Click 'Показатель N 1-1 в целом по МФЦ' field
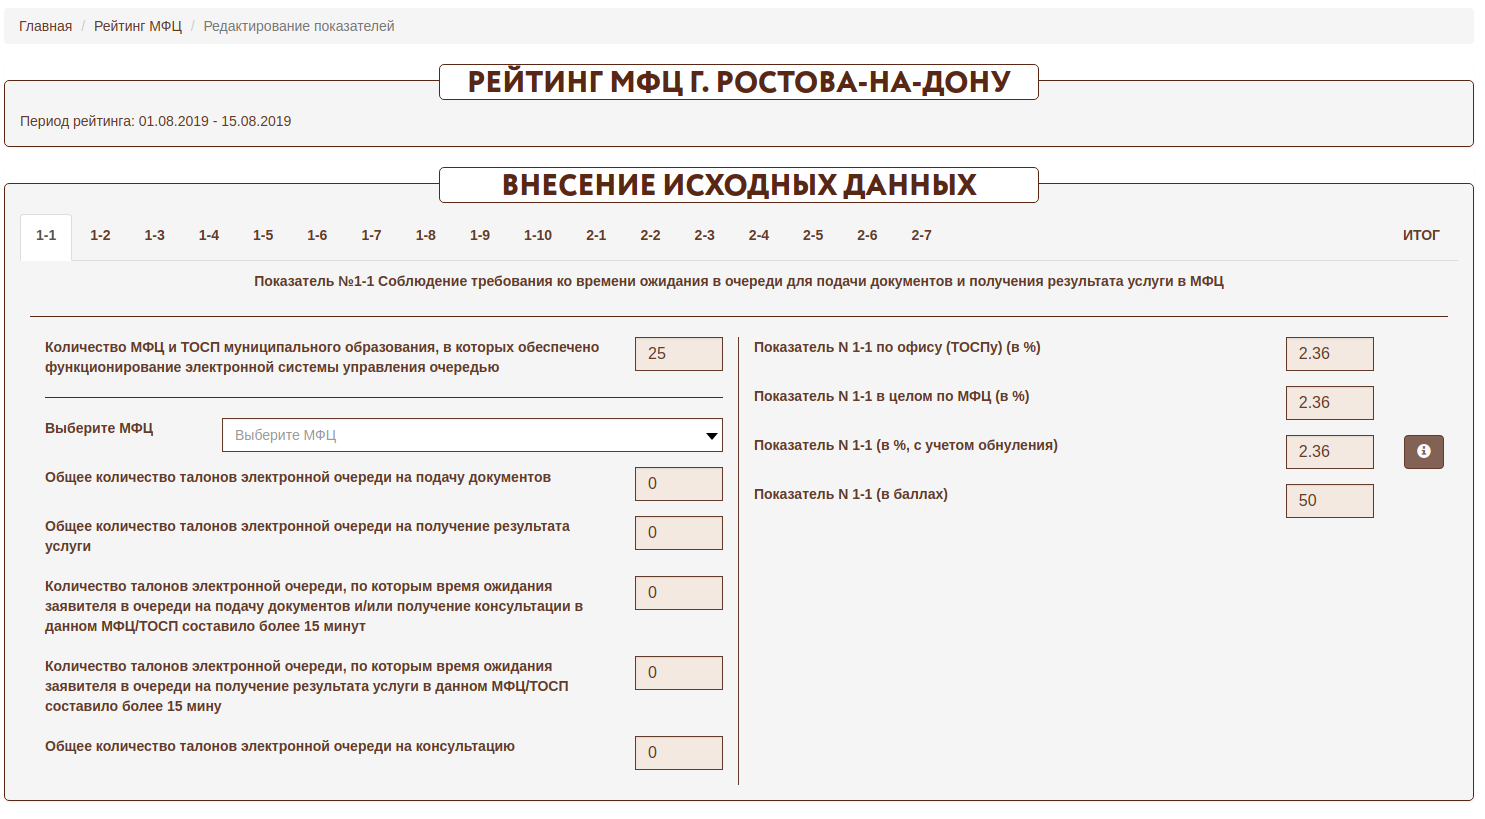This screenshot has height=819, width=1485. pos(1329,403)
